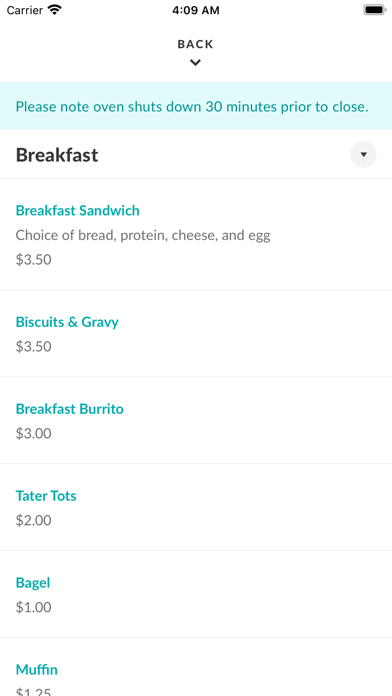The width and height of the screenshot is (392, 696).
Task: Click the Wi-Fi icon in status bar
Action: [x=55, y=10]
